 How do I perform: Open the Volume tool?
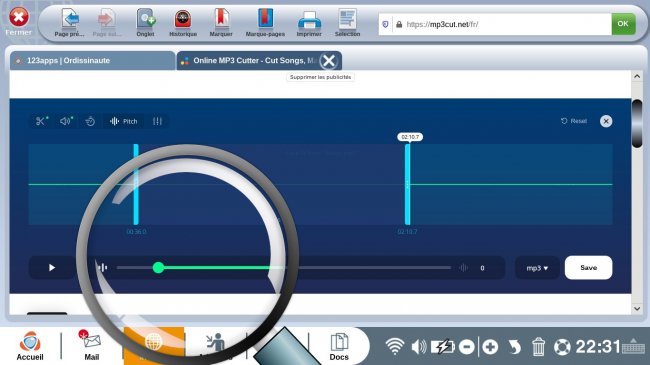(x=66, y=121)
